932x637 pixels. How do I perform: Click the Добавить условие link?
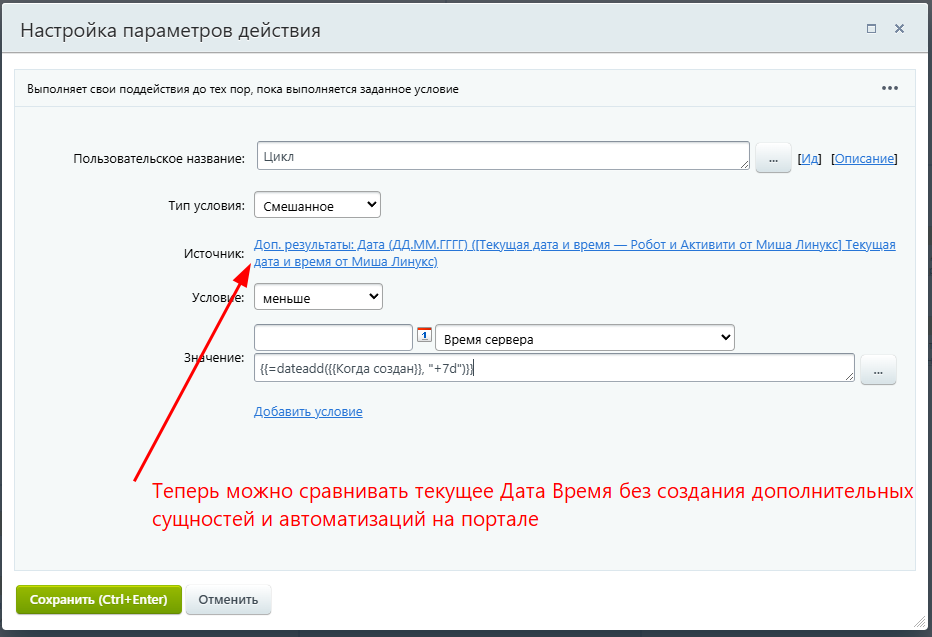click(308, 411)
